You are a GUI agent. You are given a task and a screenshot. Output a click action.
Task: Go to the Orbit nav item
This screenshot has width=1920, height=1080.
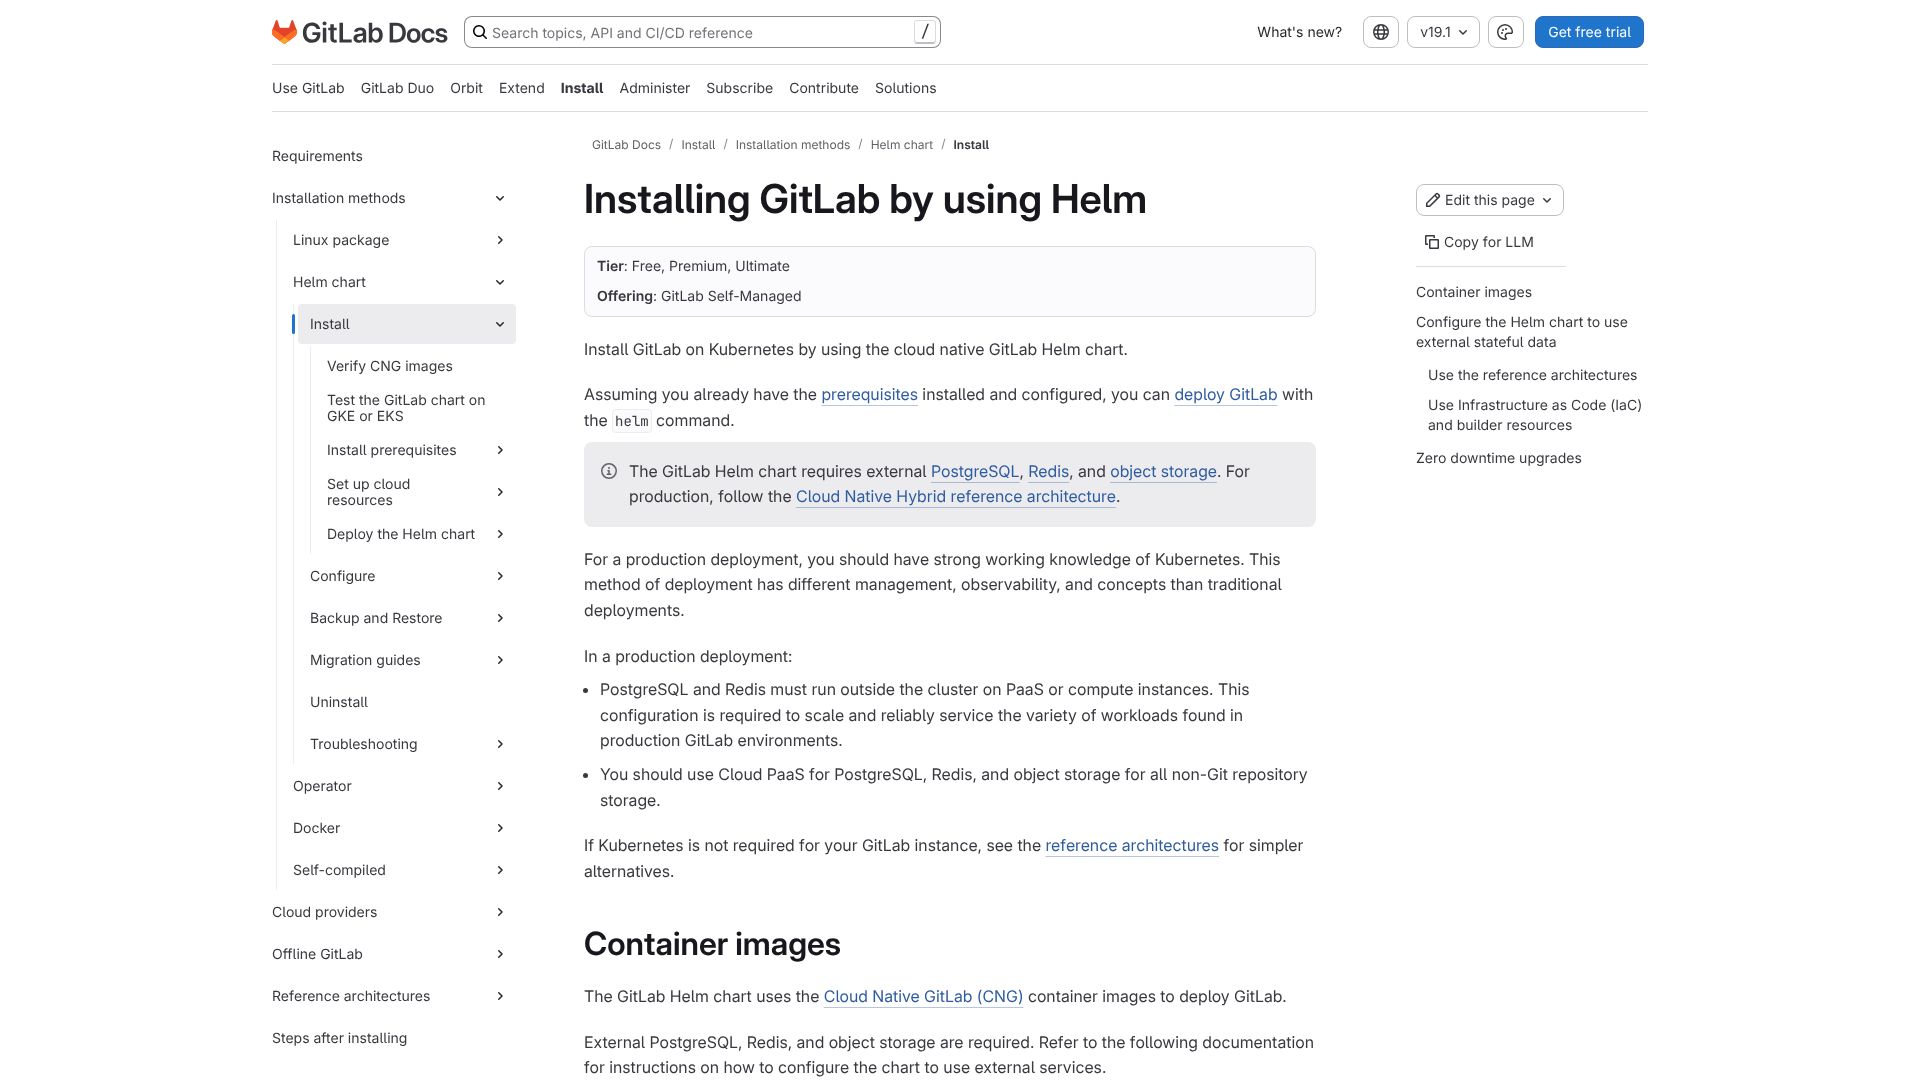click(x=466, y=88)
